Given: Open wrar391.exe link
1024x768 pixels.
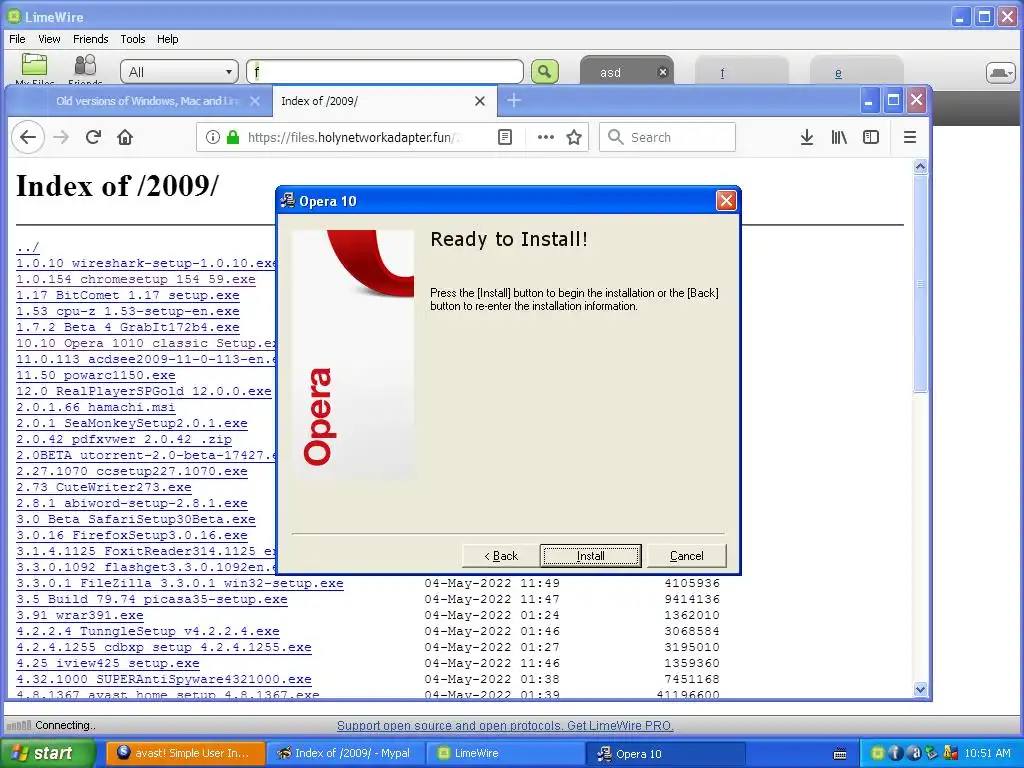Looking at the screenshot, I should [x=80, y=615].
